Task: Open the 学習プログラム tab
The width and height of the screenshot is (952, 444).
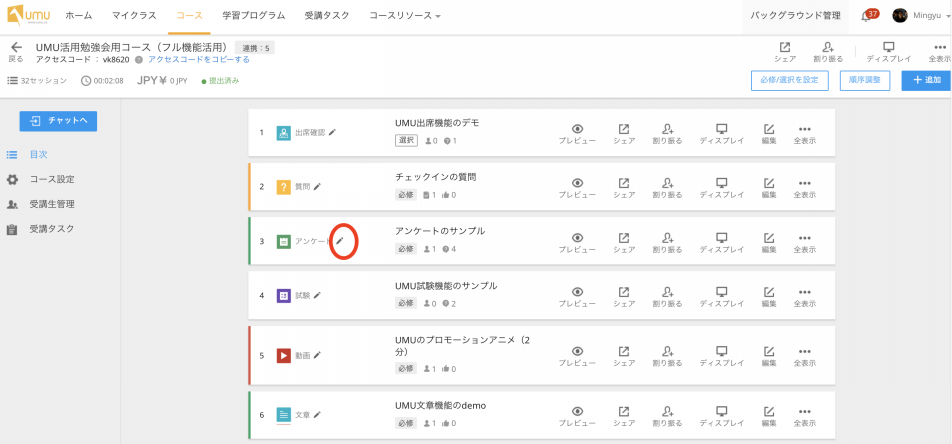Action: [x=254, y=16]
